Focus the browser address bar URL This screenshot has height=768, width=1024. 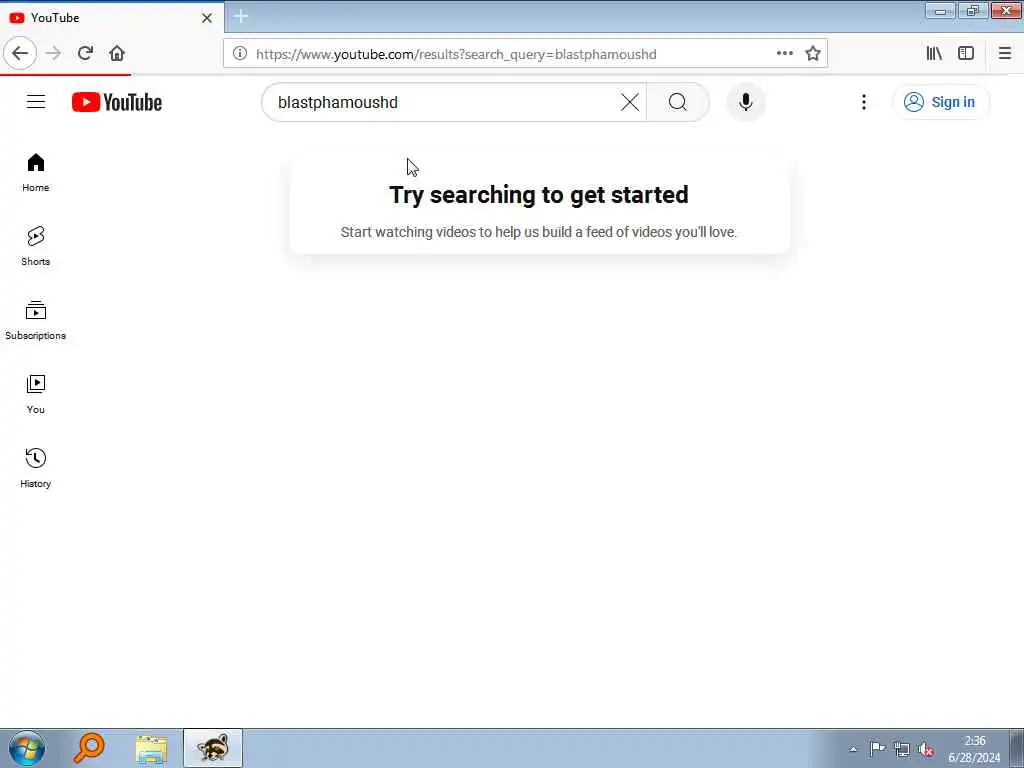click(456, 54)
